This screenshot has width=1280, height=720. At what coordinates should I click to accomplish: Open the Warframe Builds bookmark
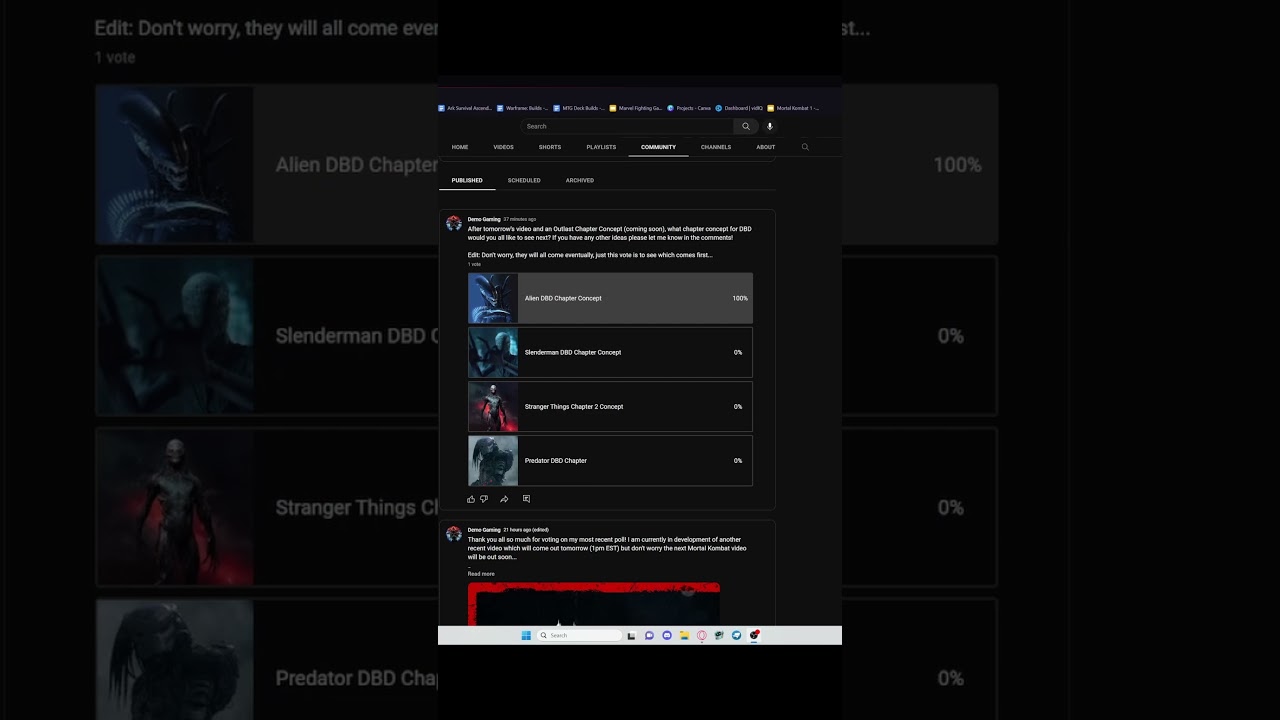pyautogui.click(x=522, y=108)
